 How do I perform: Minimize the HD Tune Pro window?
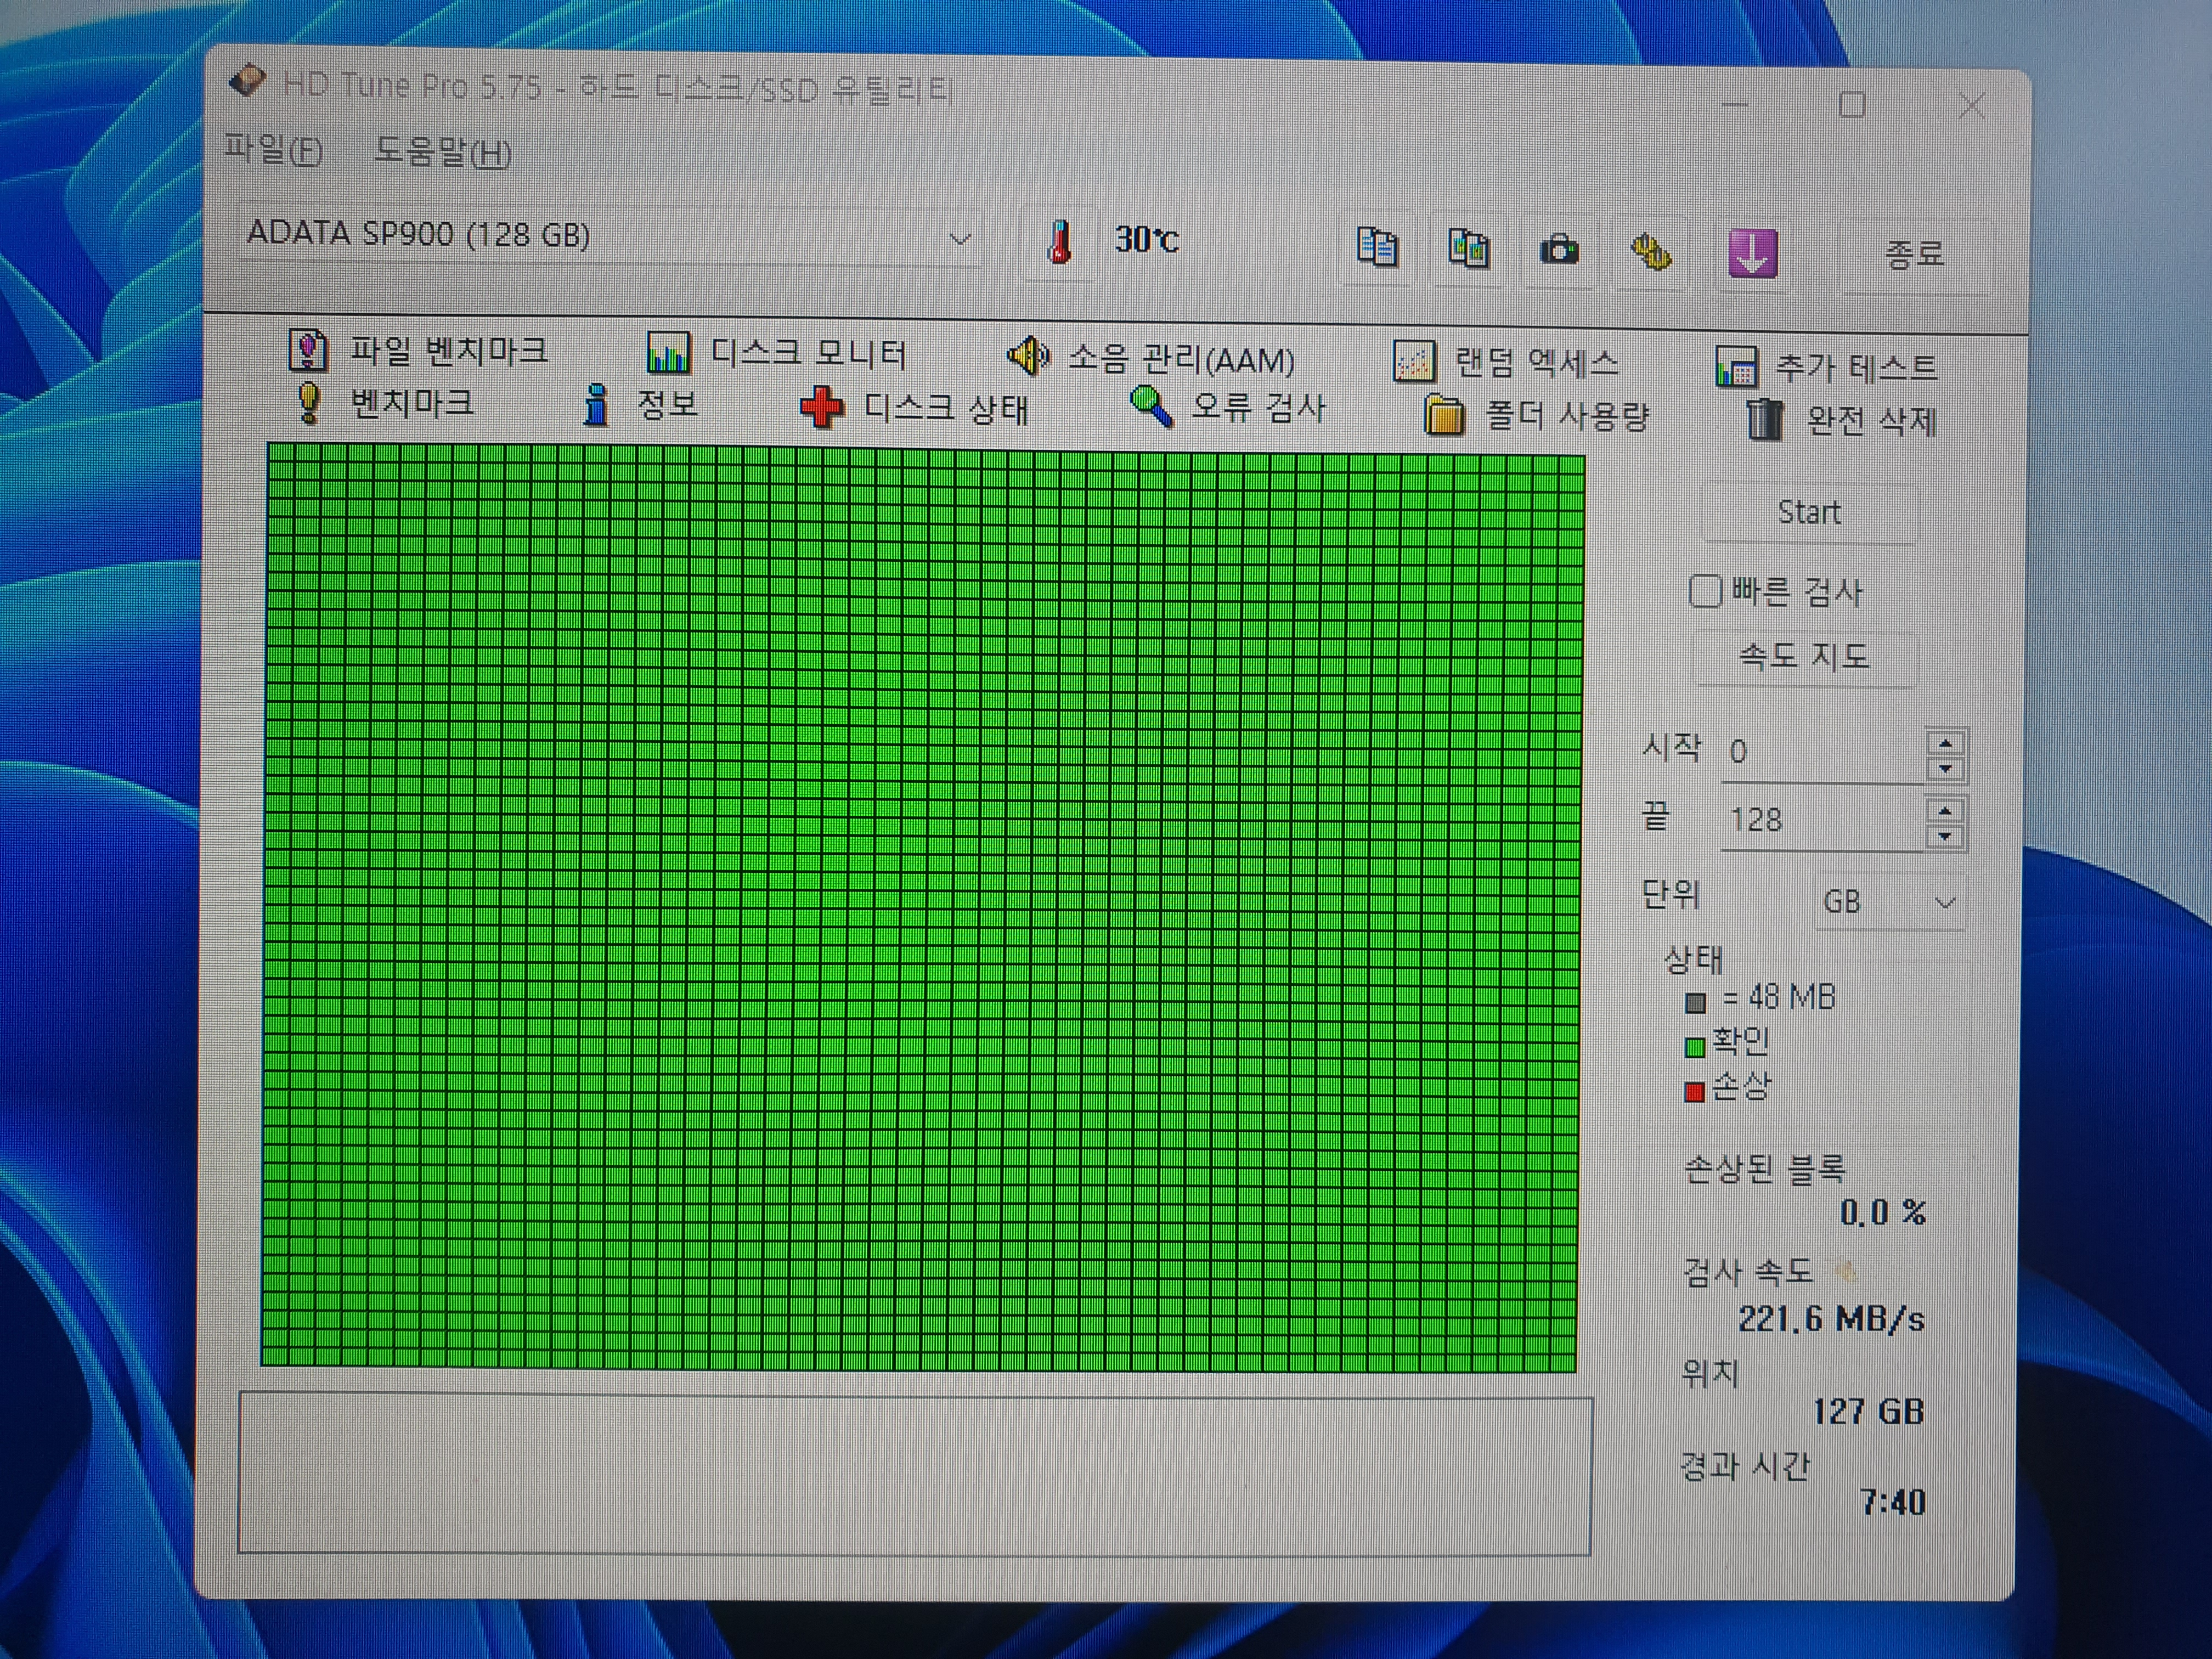coord(1735,104)
